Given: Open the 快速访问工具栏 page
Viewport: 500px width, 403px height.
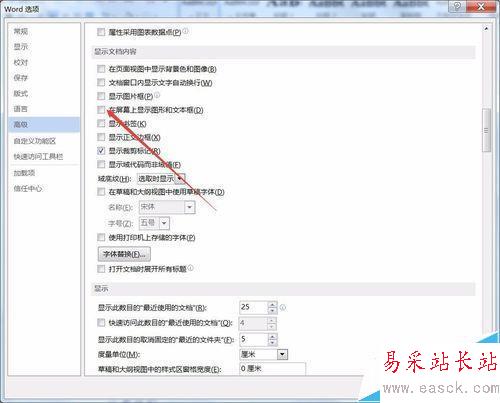Looking at the screenshot, I should click(x=38, y=156).
